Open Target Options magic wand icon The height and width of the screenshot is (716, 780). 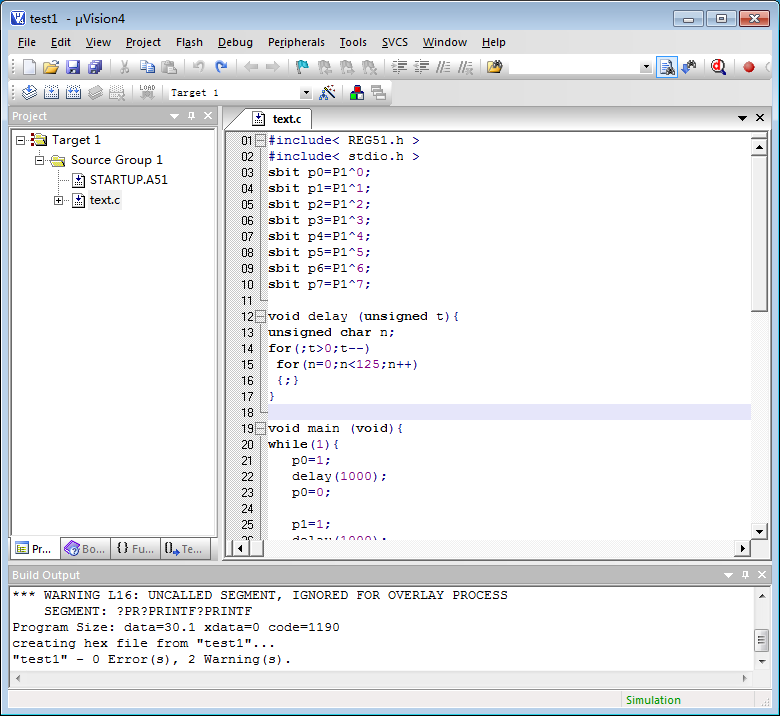pyautogui.click(x=327, y=93)
